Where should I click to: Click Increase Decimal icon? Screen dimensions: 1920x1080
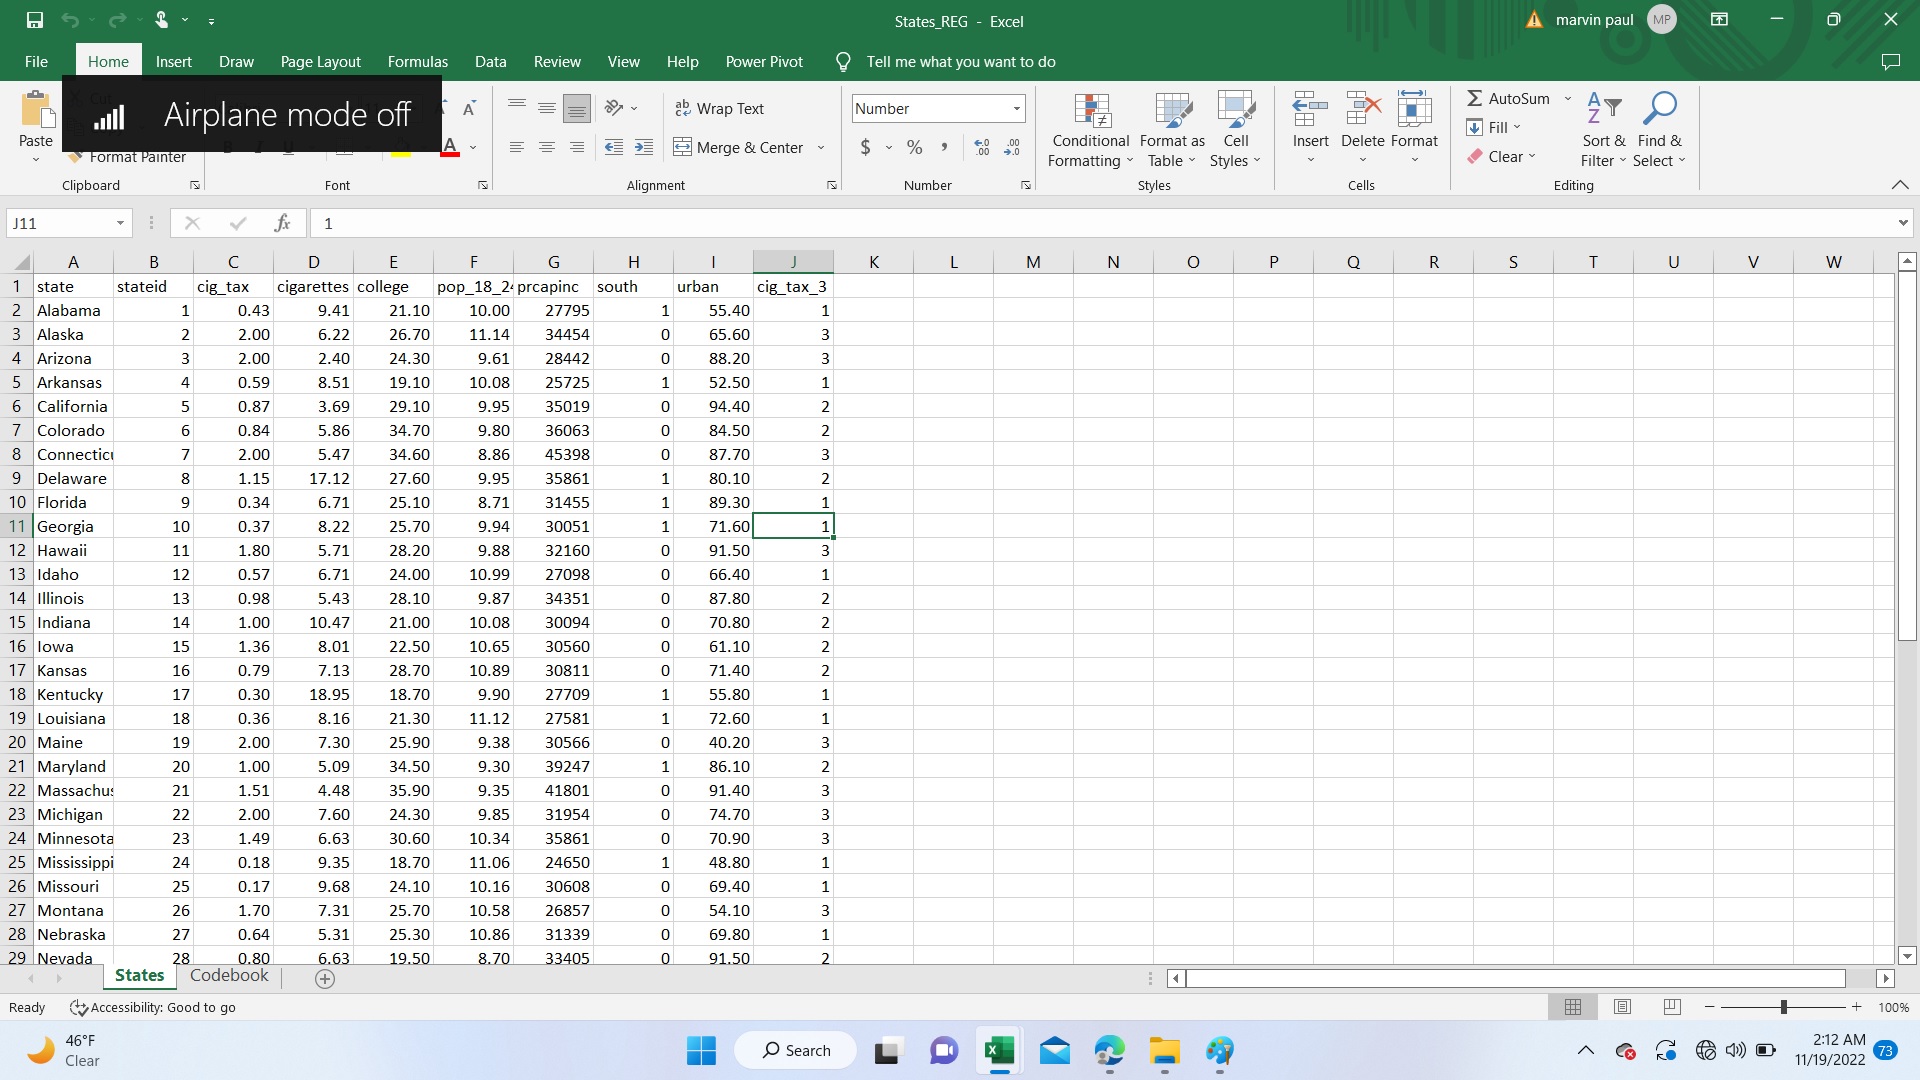pos(982,147)
